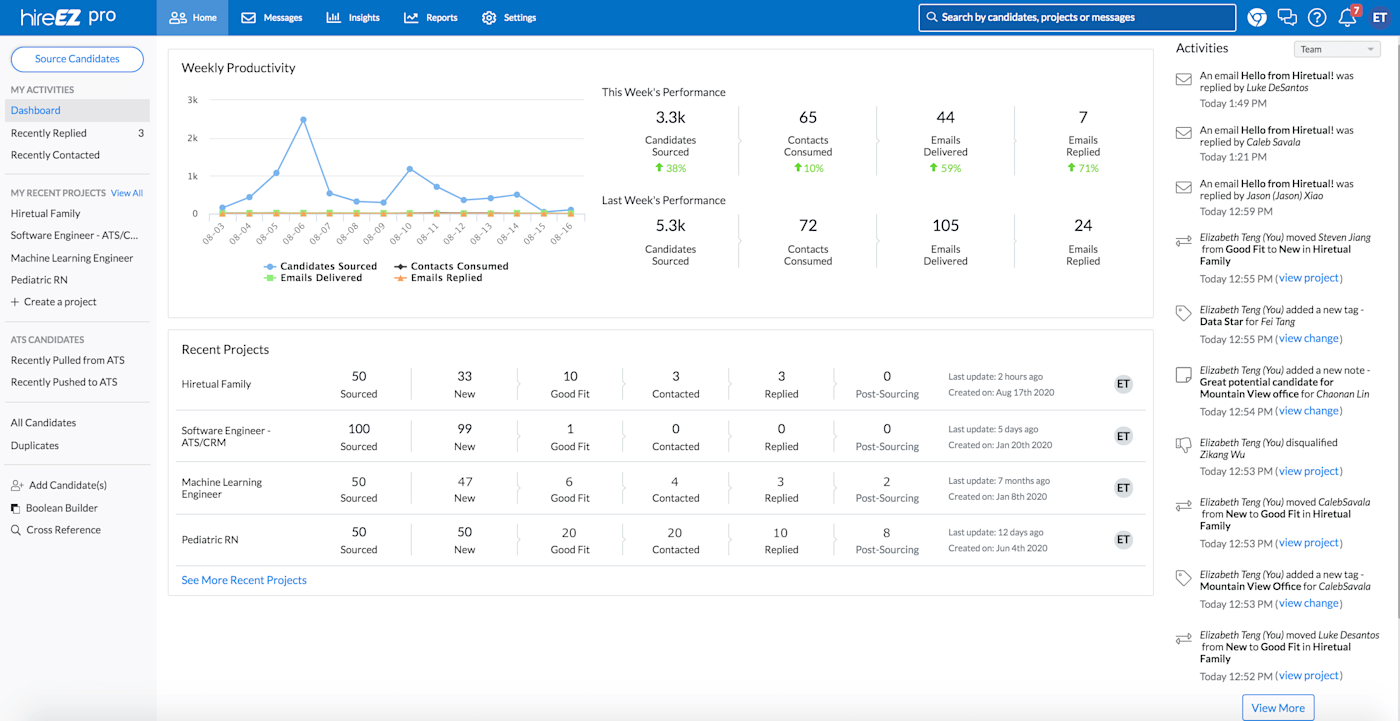
Task: Click thumbs-down icon for Zikang Wu activity
Action: tap(1184, 445)
